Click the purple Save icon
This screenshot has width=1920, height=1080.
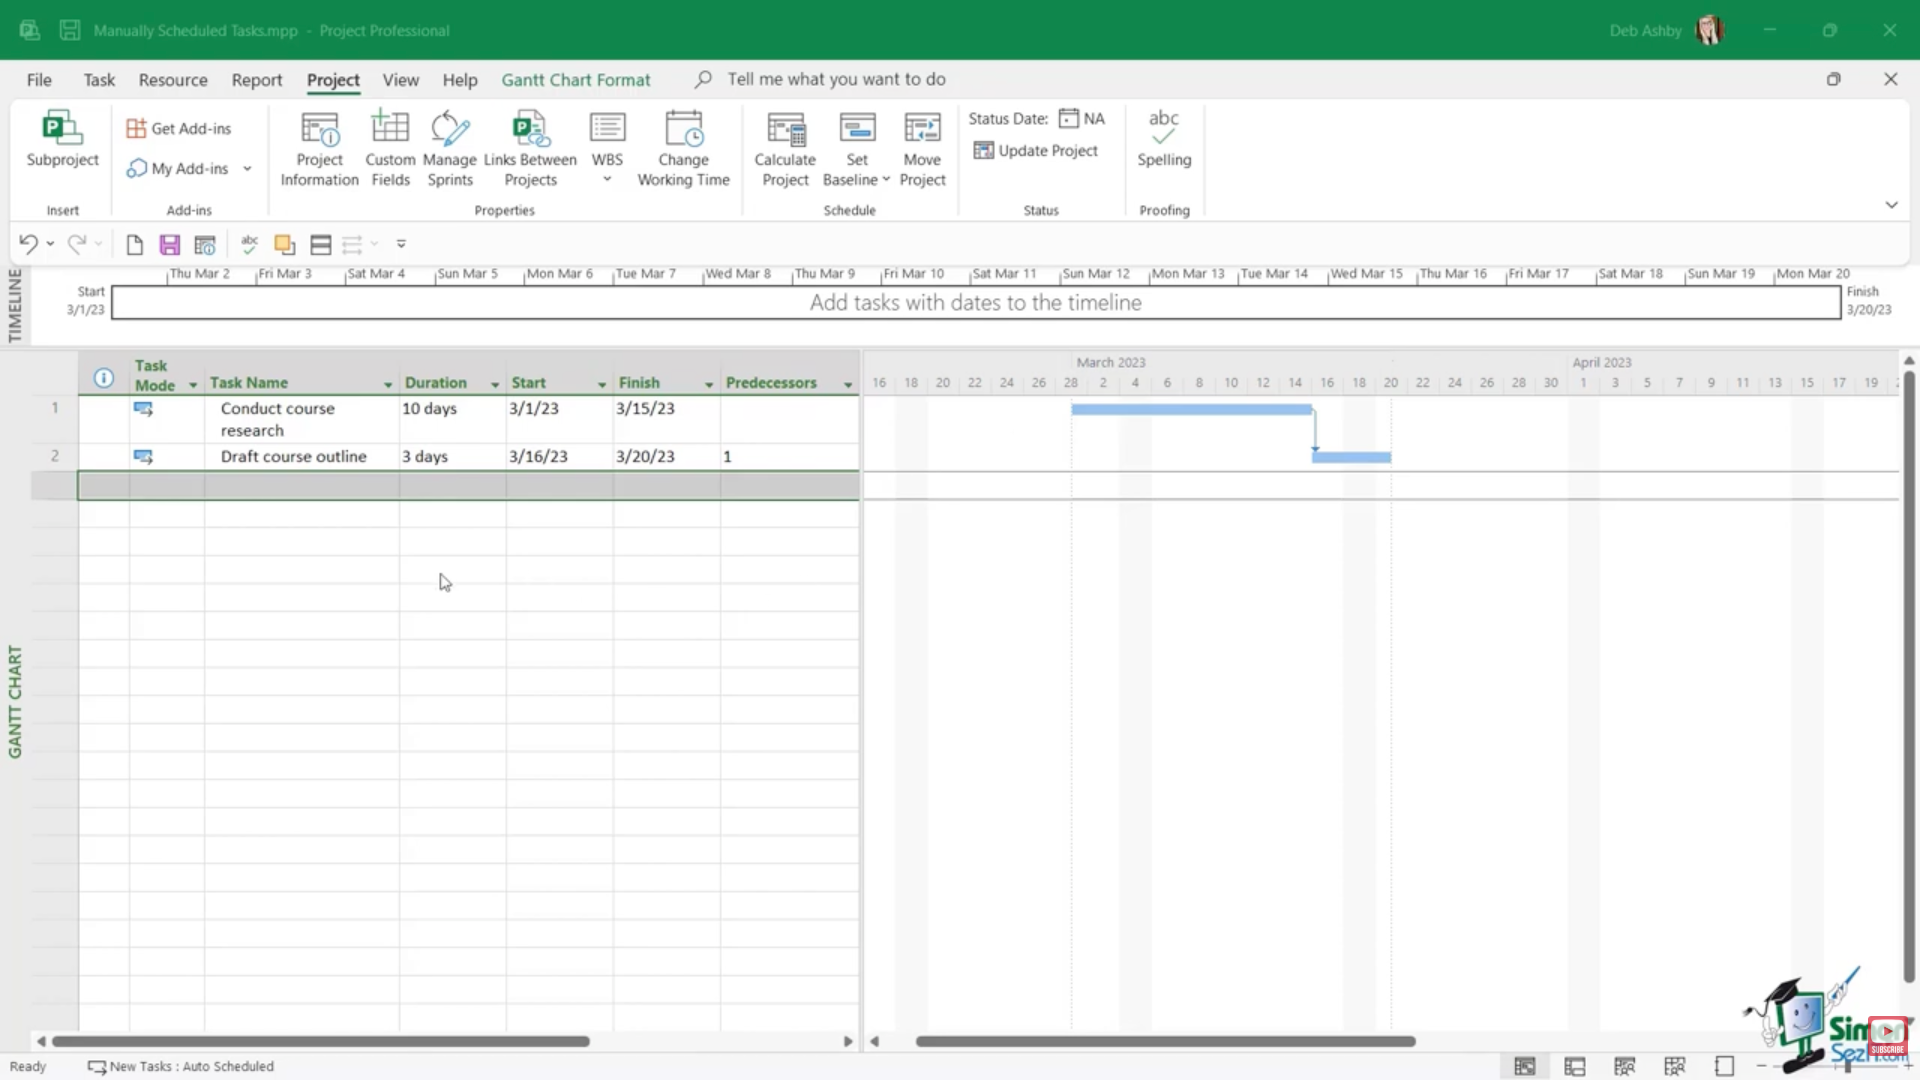point(170,245)
